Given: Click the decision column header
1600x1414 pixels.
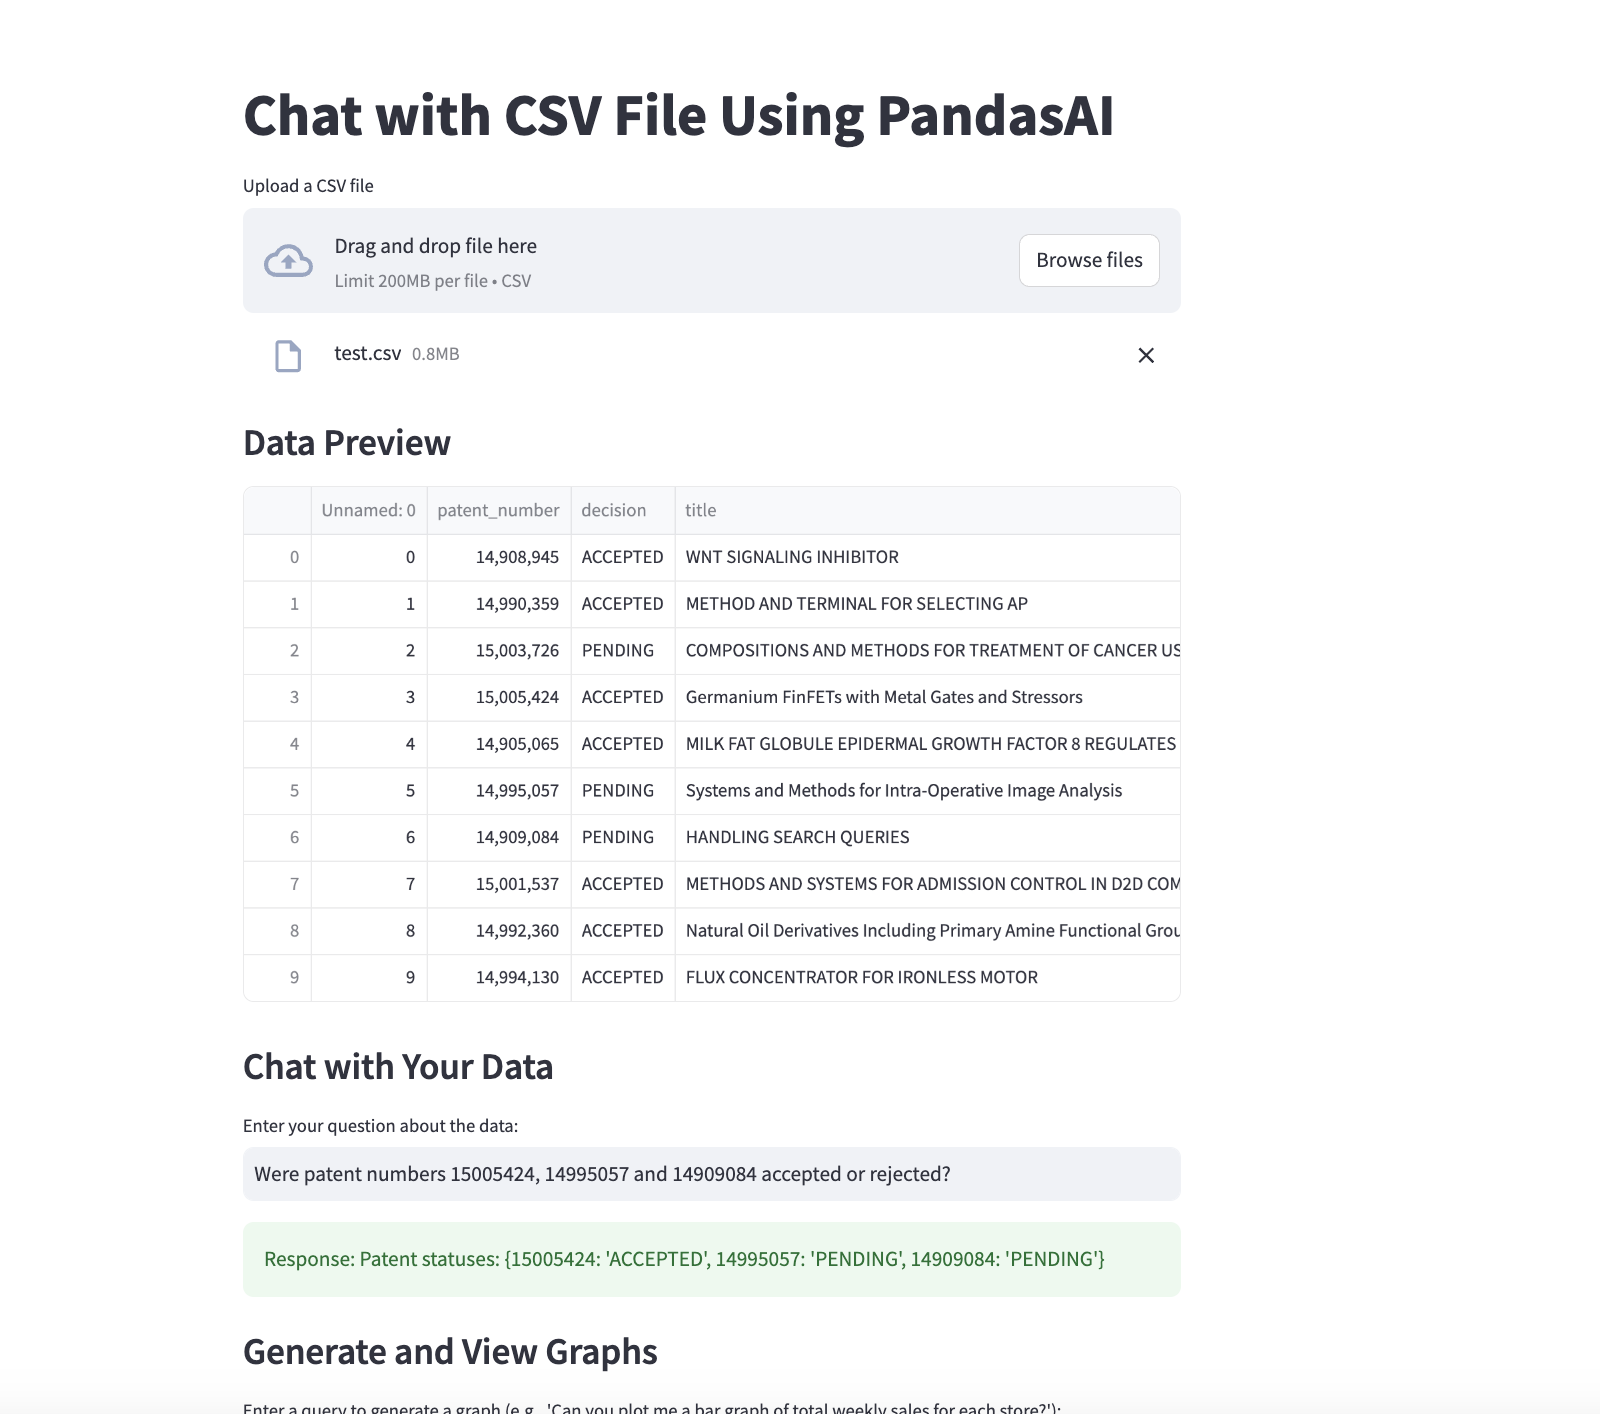Looking at the screenshot, I should coord(614,511).
